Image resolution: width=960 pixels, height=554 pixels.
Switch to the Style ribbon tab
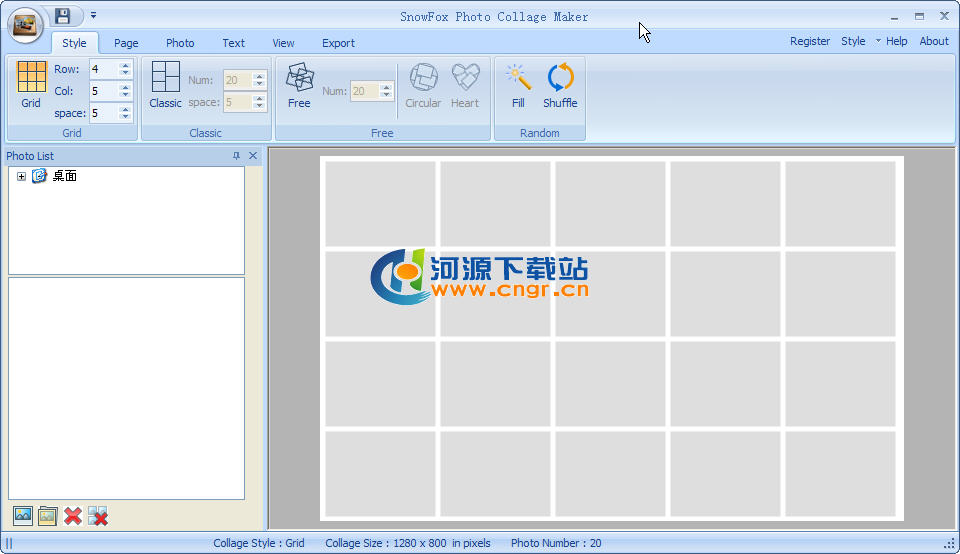click(74, 43)
